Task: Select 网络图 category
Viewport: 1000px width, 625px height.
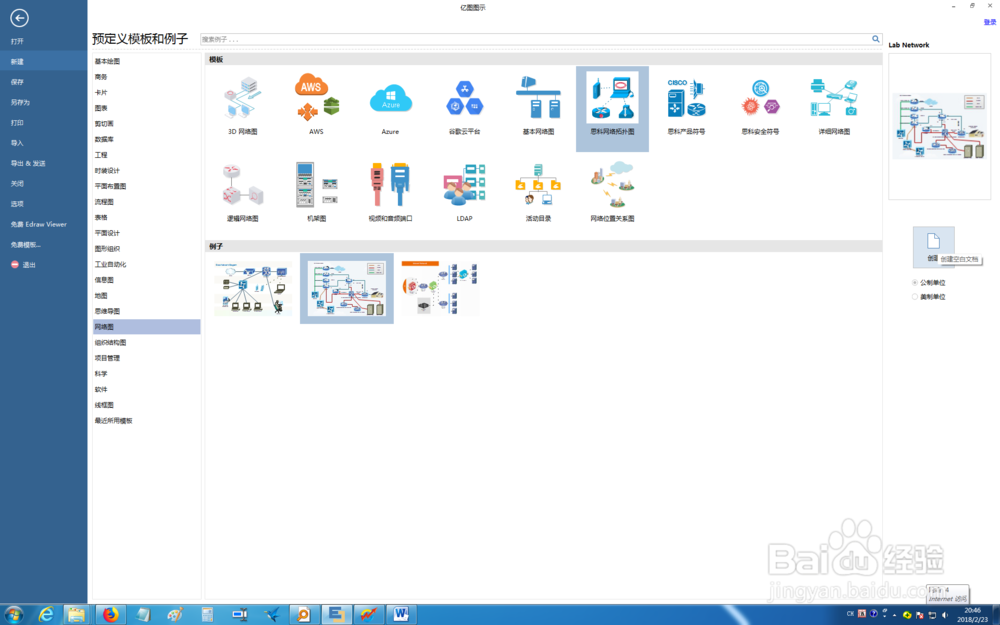Action: point(147,327)
